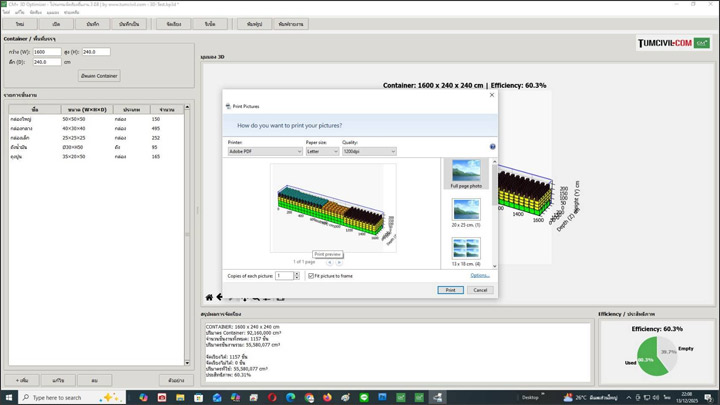Expand the Paper size dropdown
The height and width of the screenshot is (405, 720).
(321, 152)
